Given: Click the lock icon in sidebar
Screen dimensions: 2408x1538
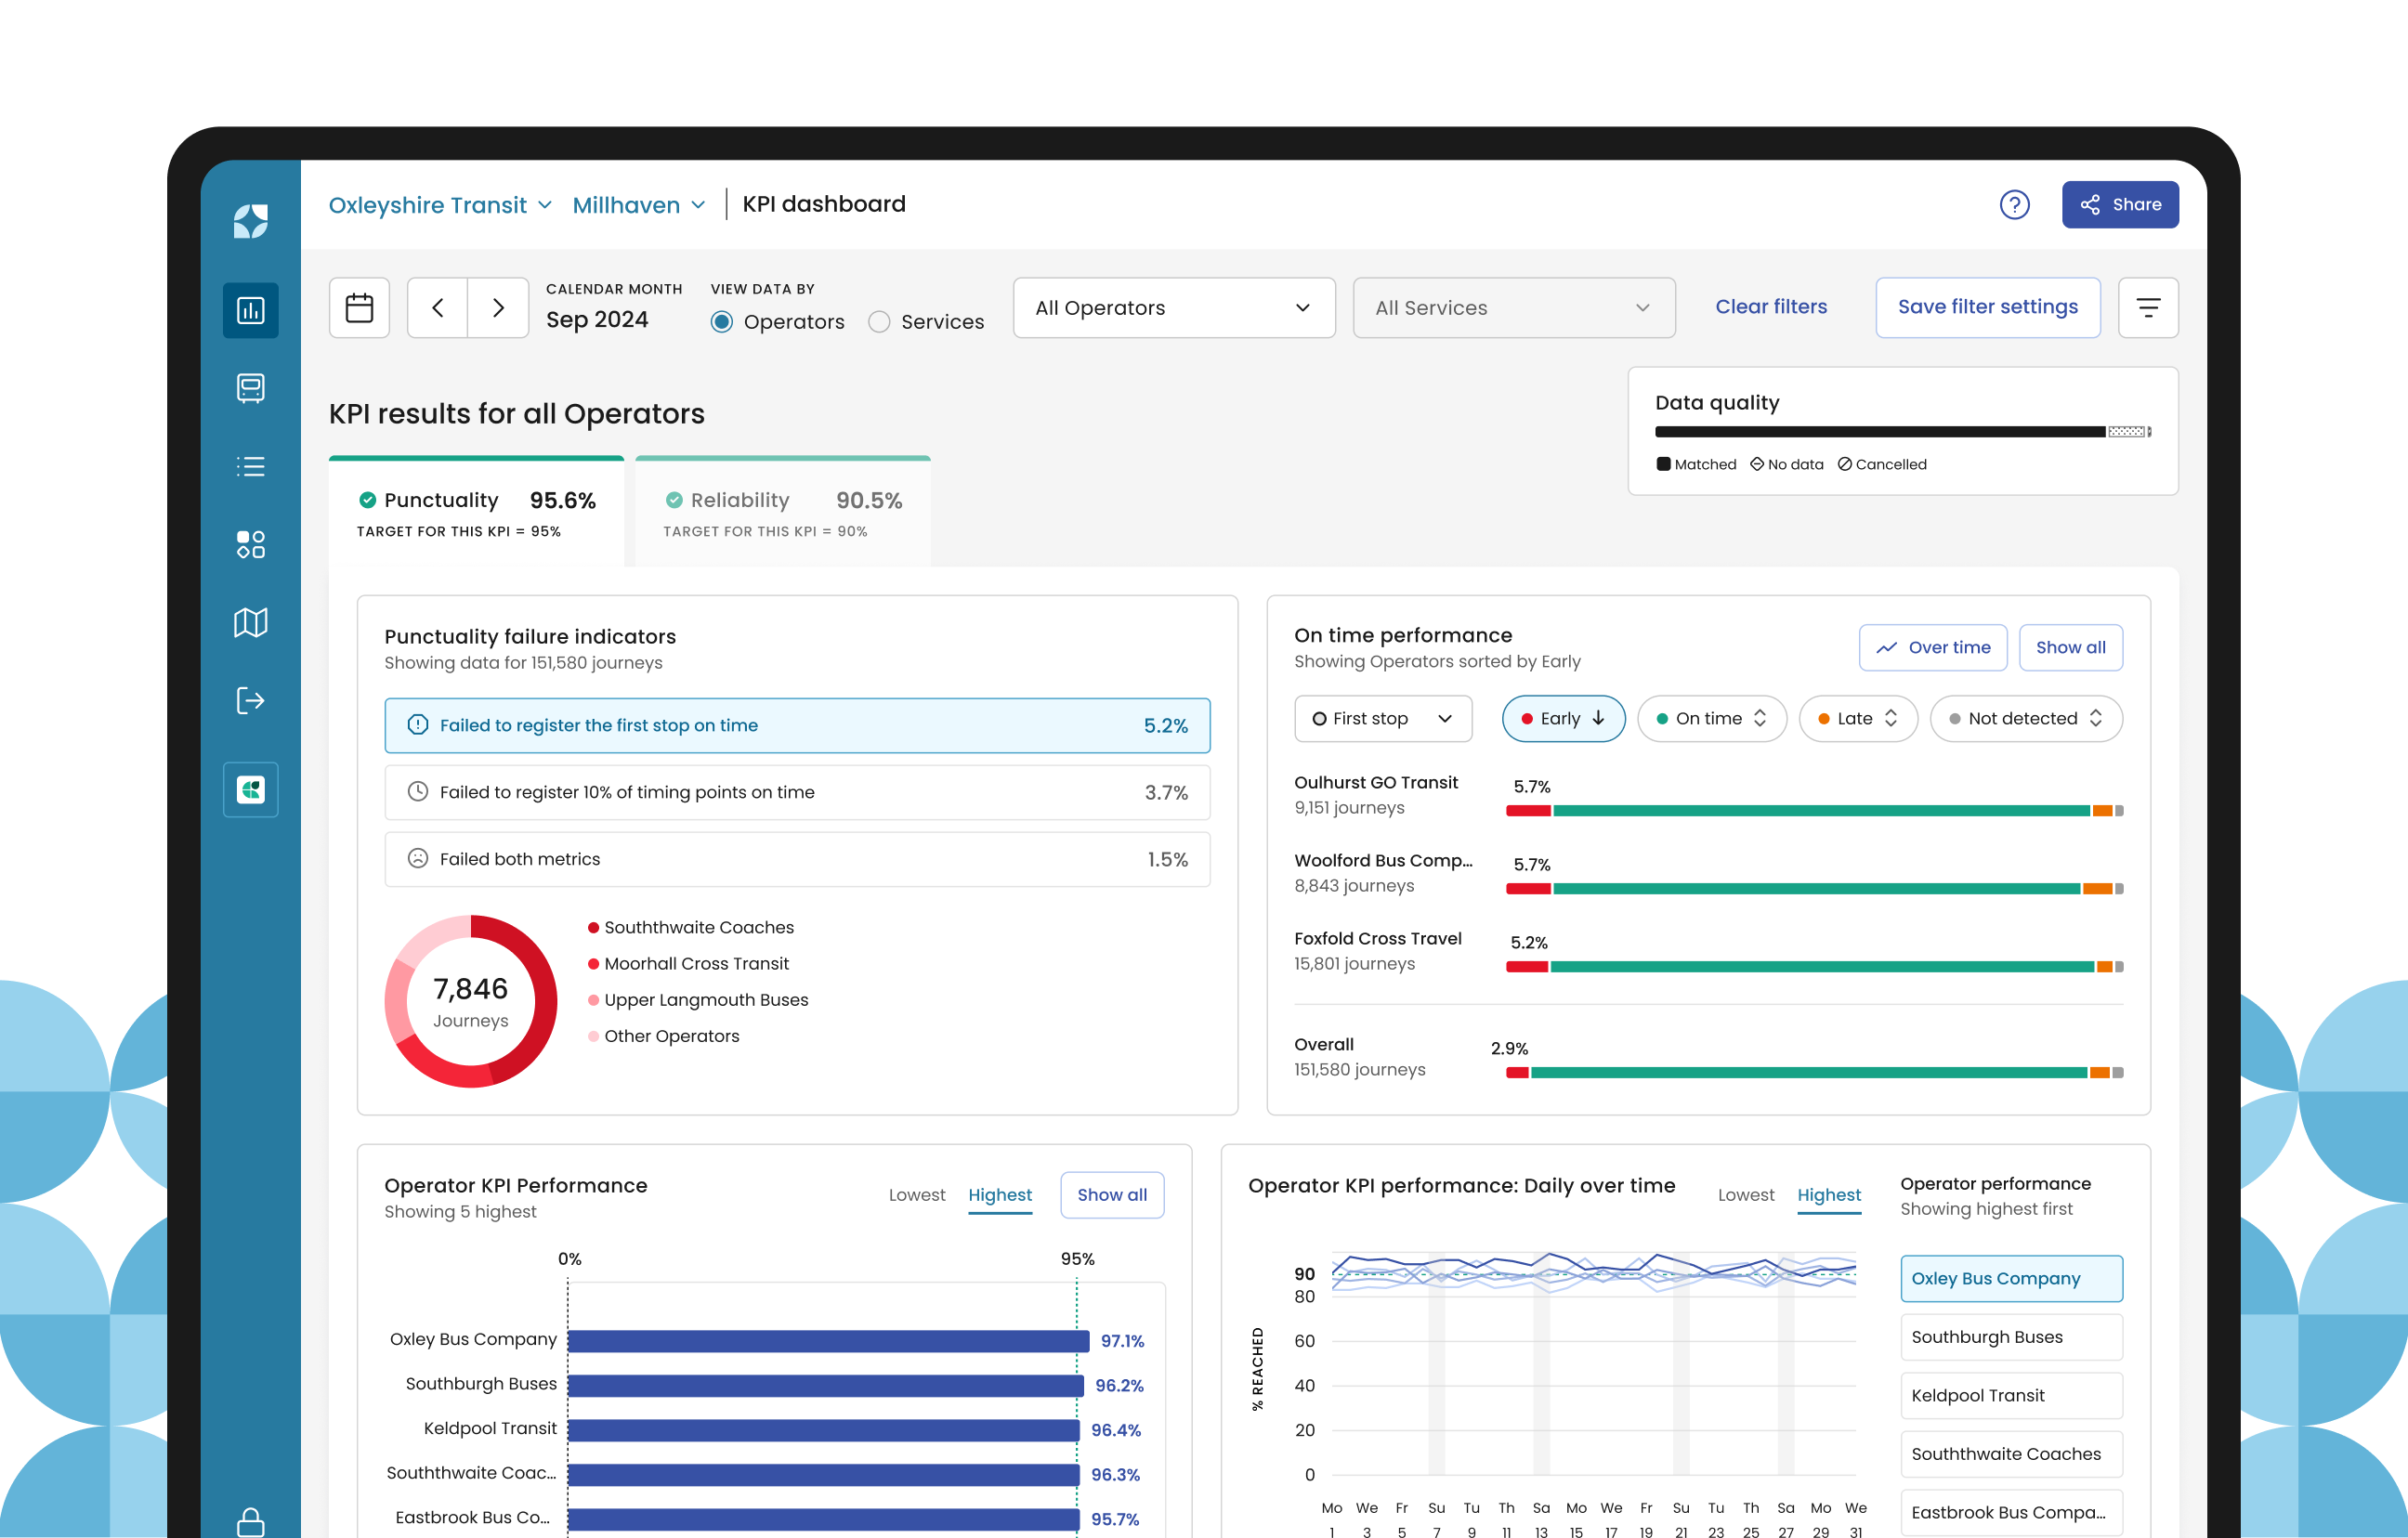Looking at the screenshot, I should click(x=250, y=1522).
